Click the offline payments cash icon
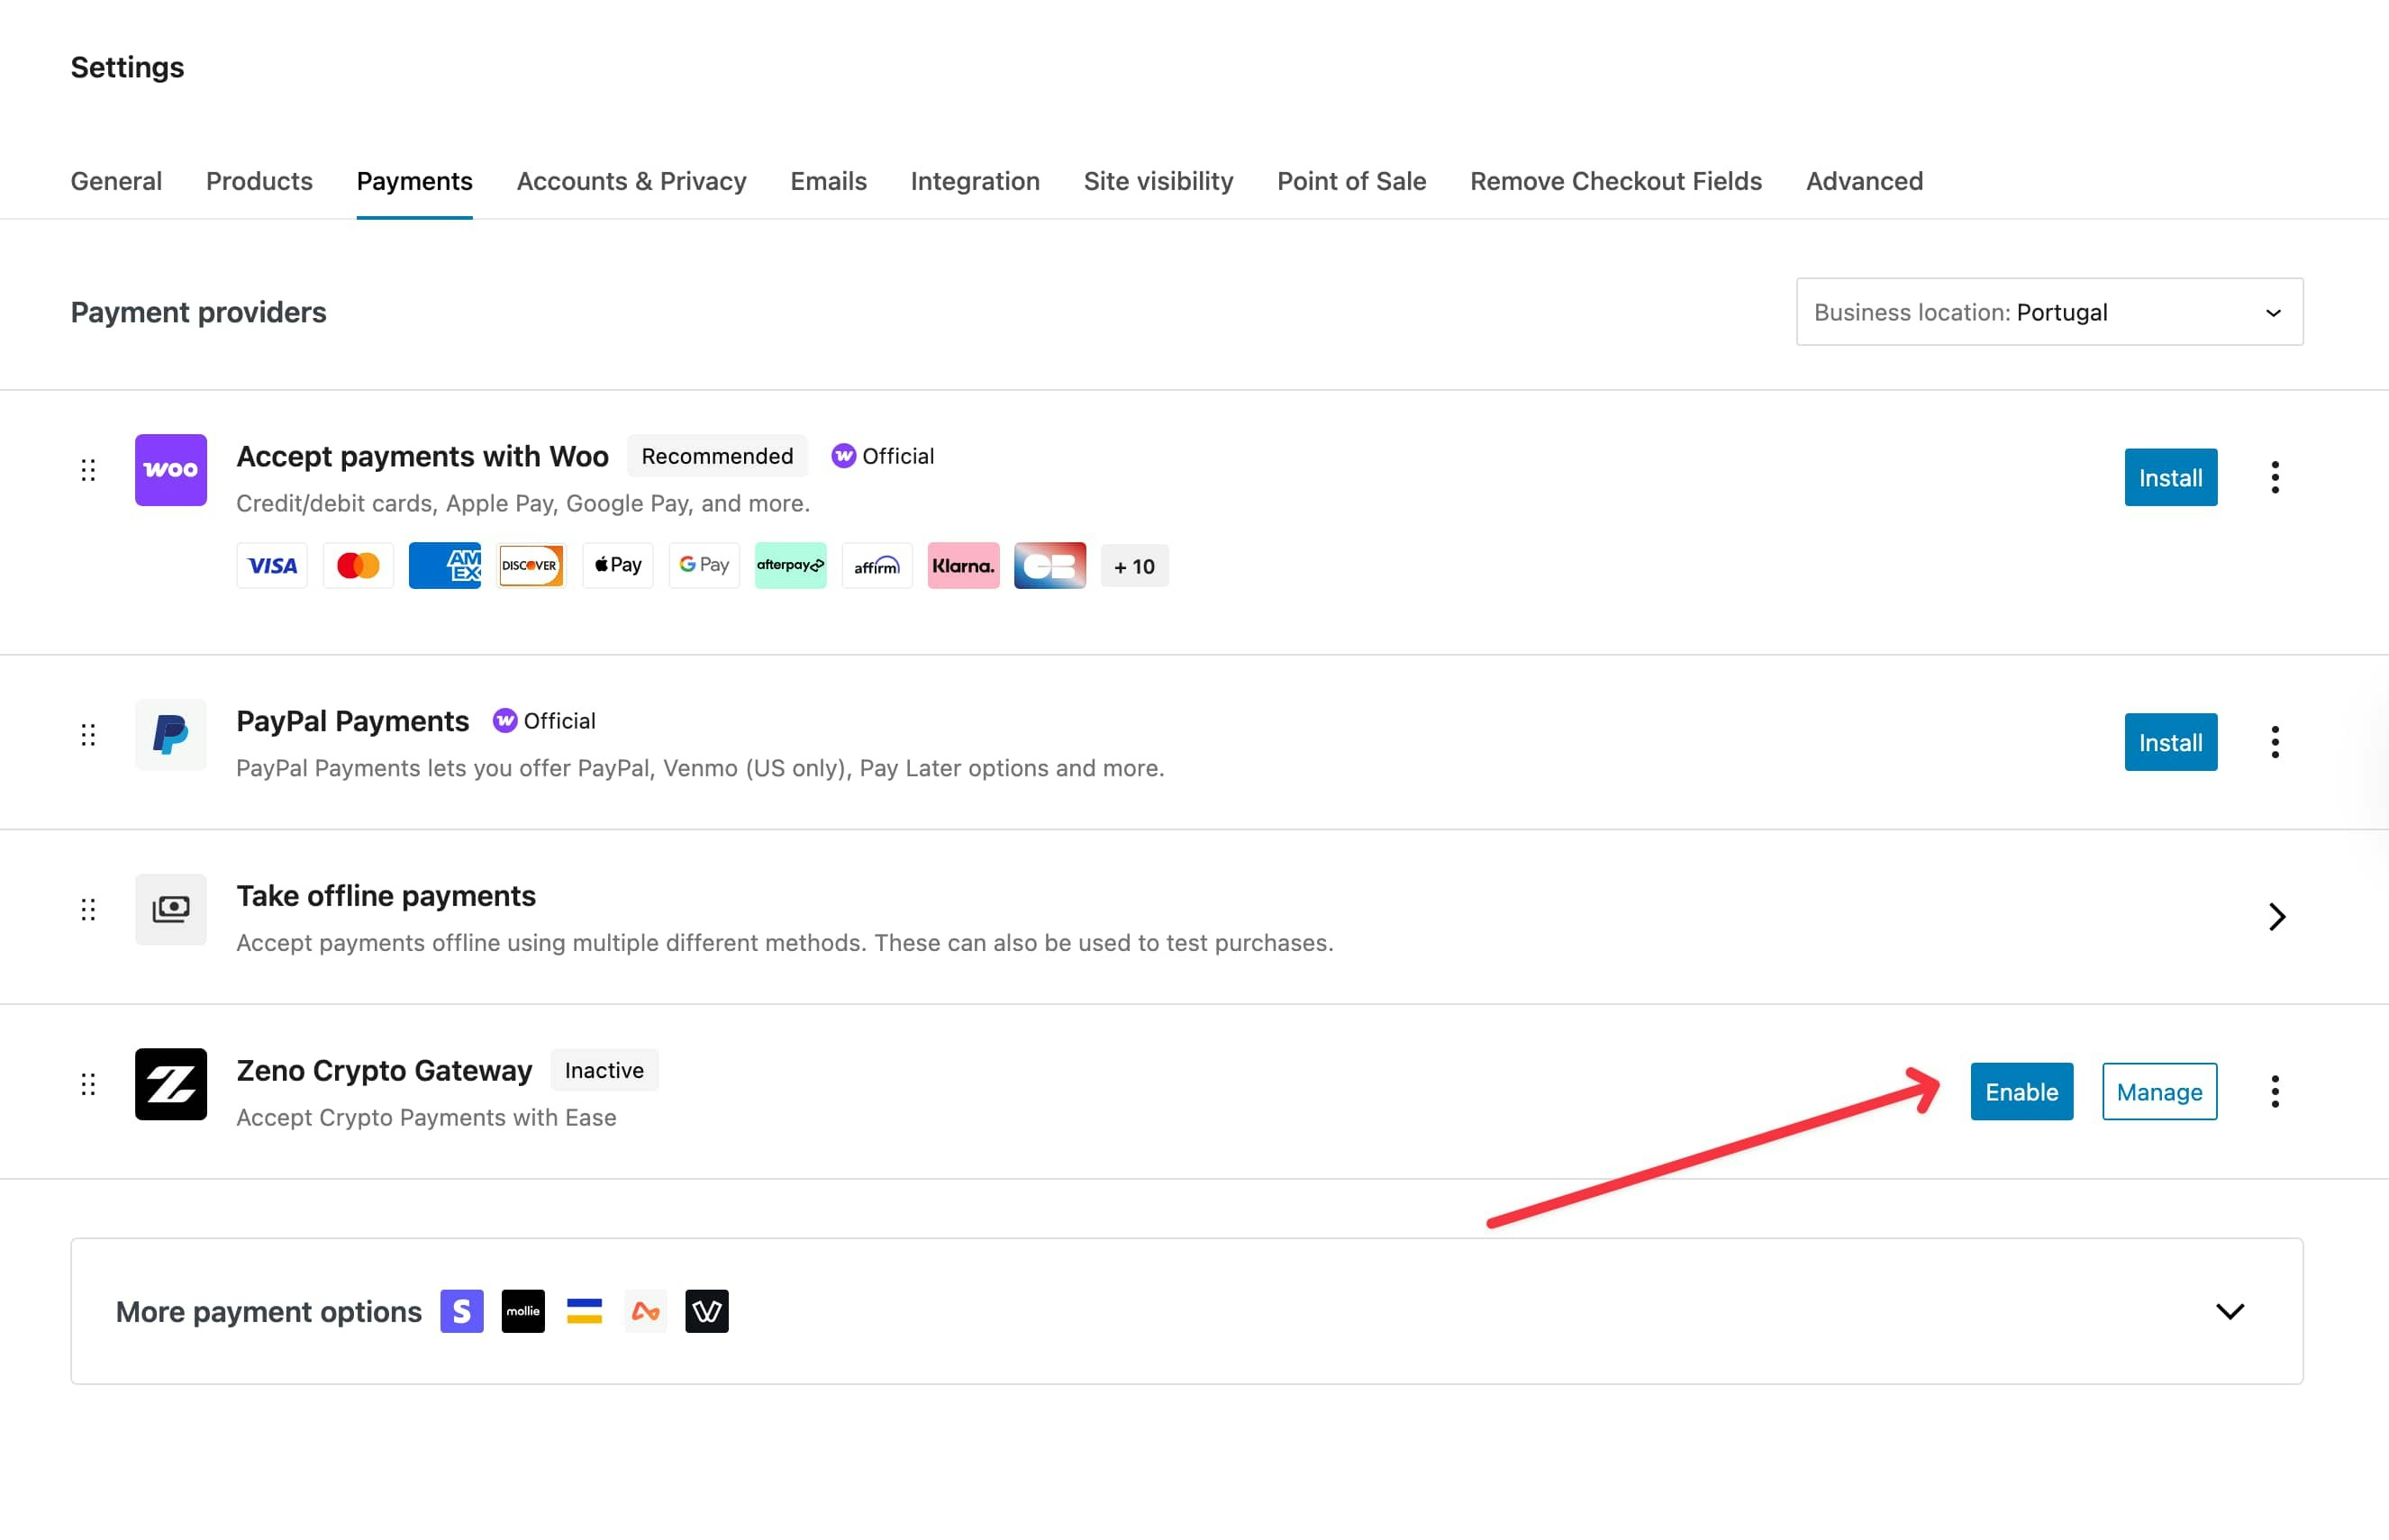The image size is (2389, 1540). point(170,909)
